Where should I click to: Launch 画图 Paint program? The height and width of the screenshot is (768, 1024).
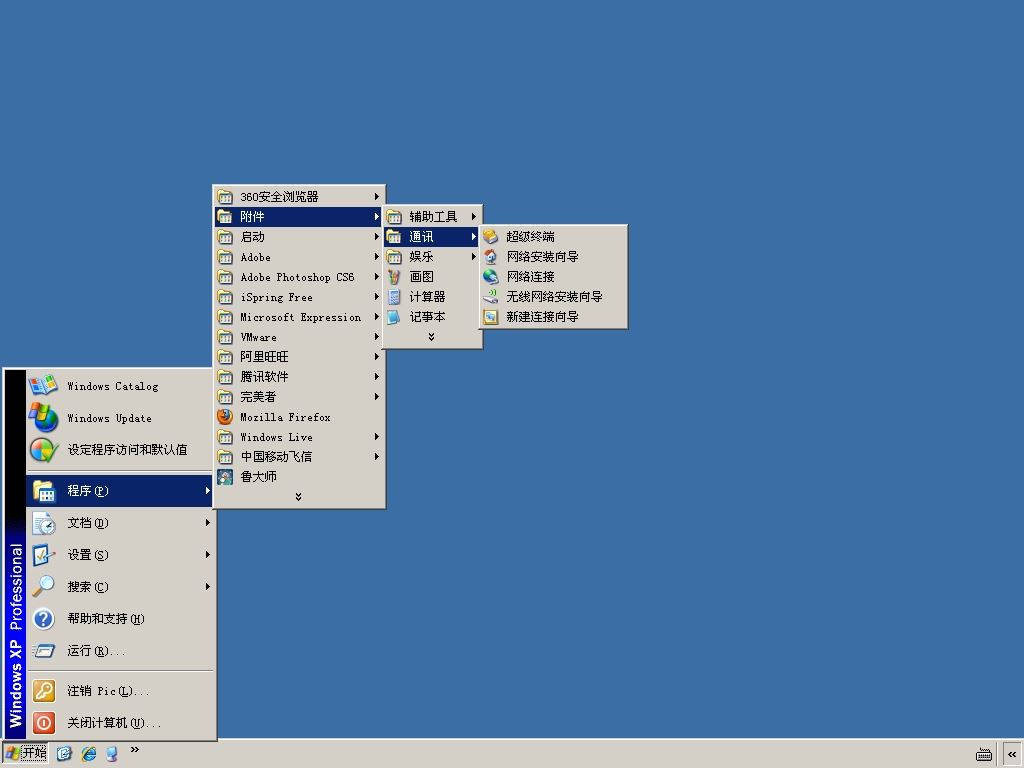(x=432, y=277)
